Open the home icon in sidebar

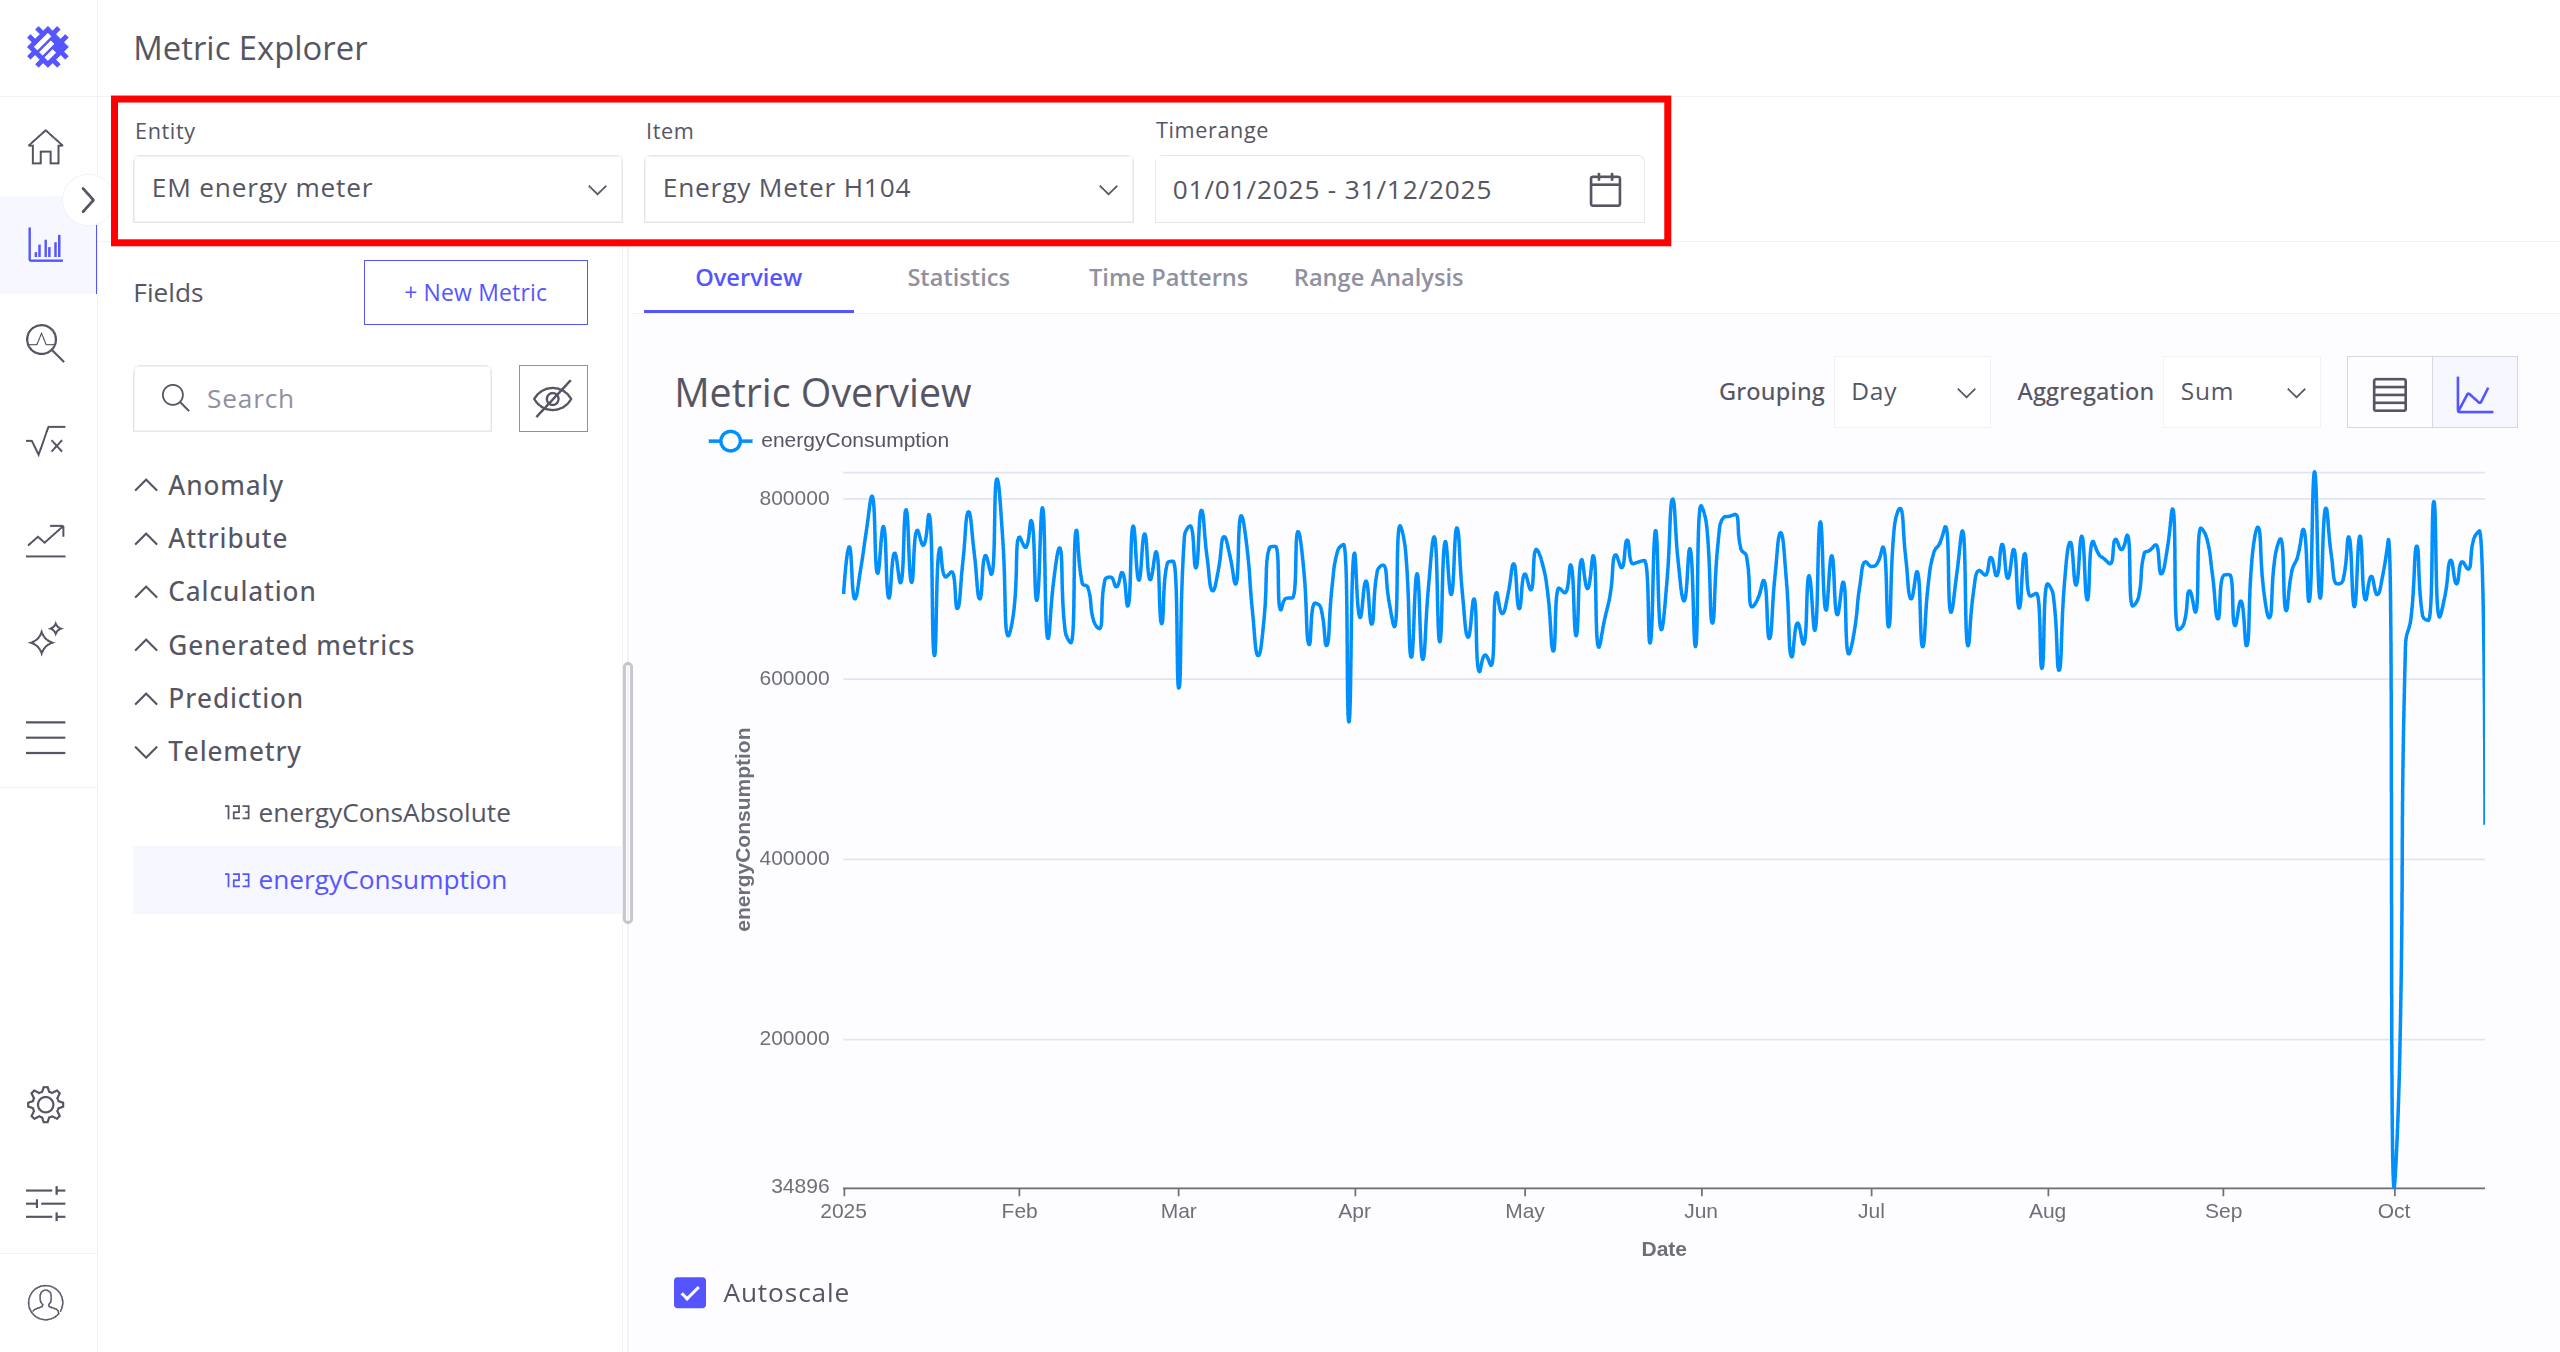tap(46, 147)
